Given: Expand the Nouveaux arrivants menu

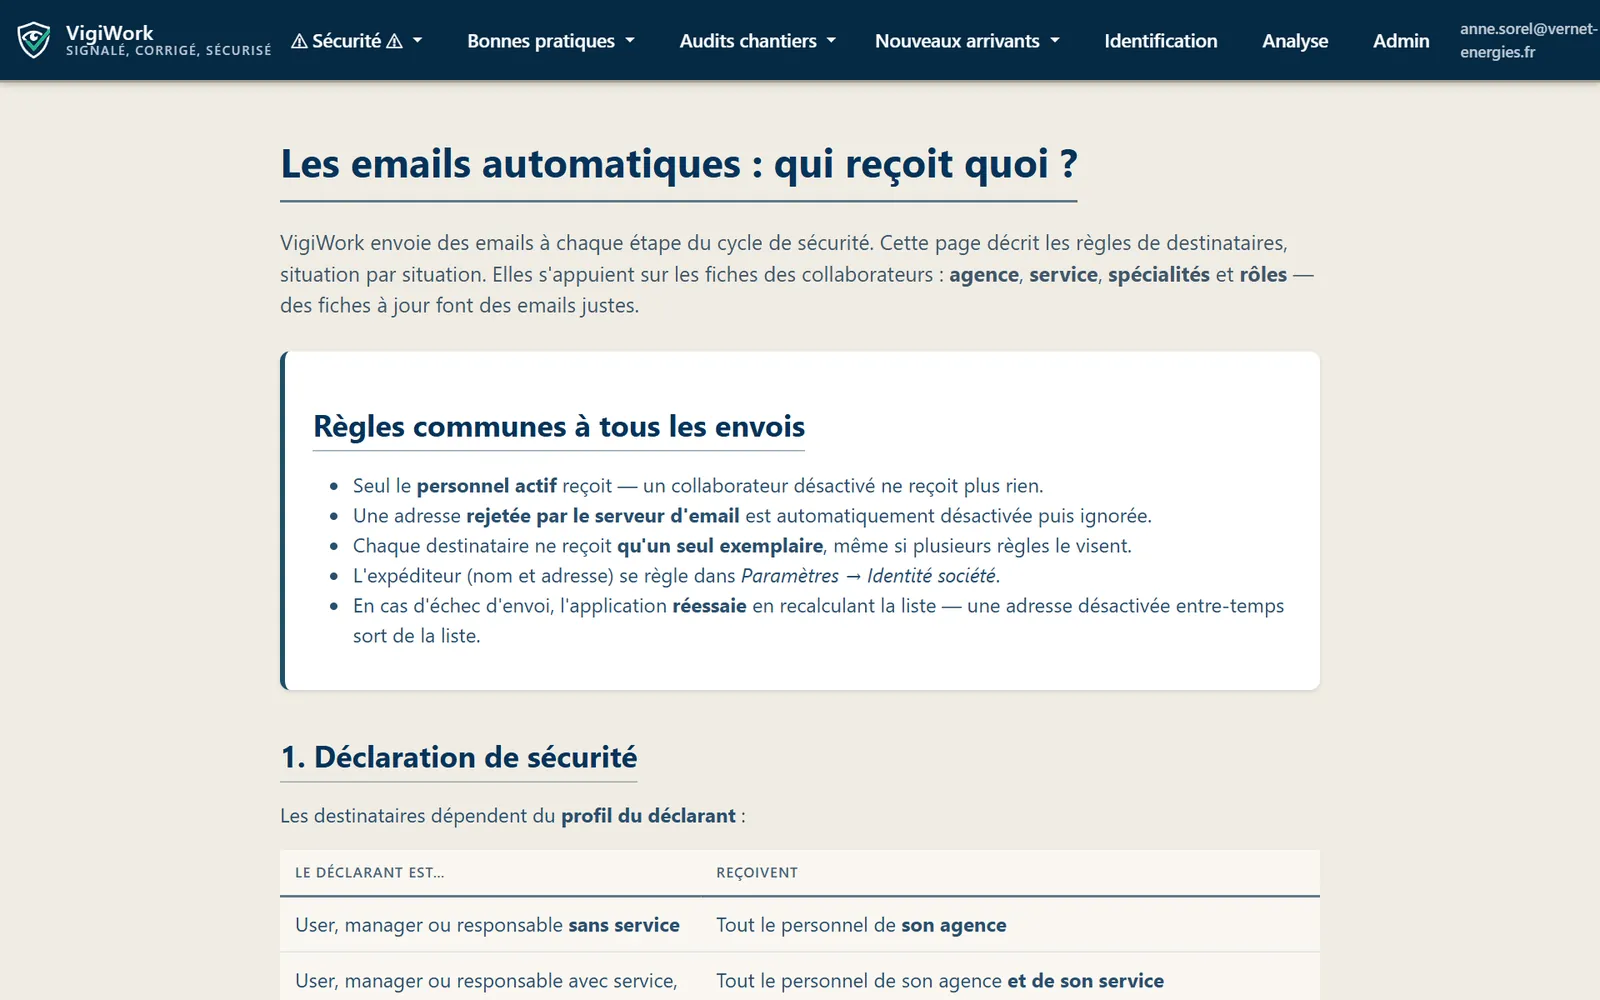Looking at the screenshot, I should tap(967, 41).
